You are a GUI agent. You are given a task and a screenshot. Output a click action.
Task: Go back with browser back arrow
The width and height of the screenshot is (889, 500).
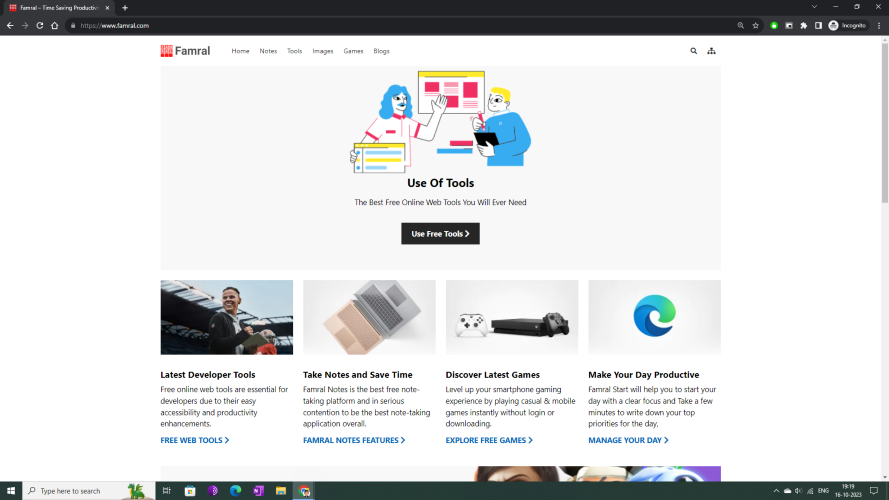click(10, 26)
